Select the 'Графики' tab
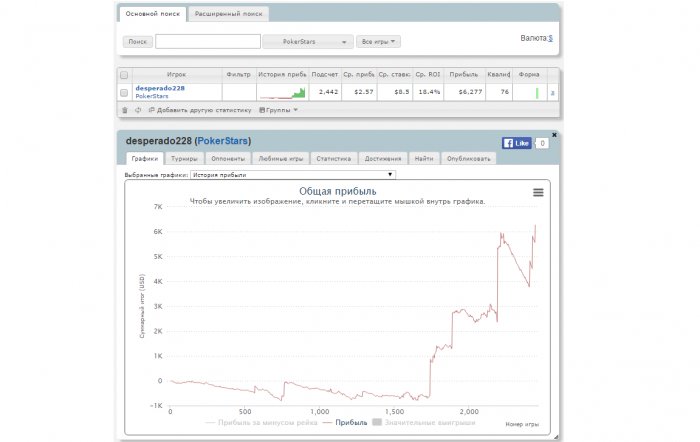The width and height of the screenshot is (700, 442). tap(145, 158)
